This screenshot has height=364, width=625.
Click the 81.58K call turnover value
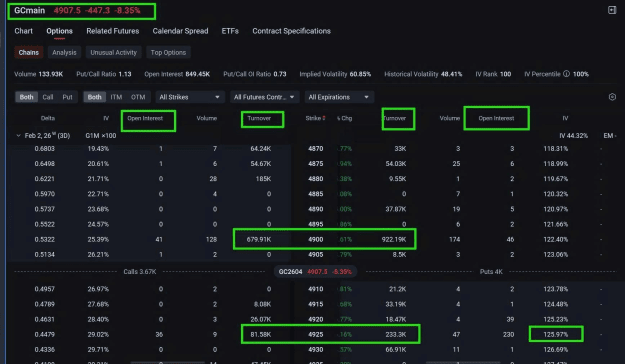(x=261, y=334)
